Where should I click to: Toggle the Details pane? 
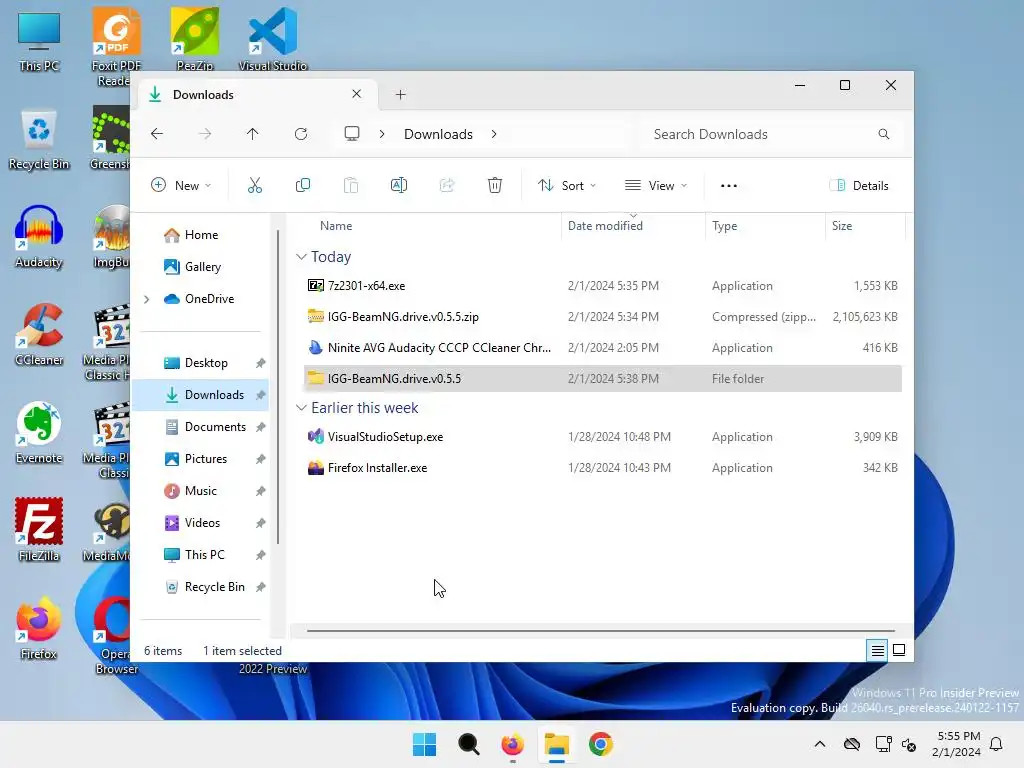(x=859, y=185)
